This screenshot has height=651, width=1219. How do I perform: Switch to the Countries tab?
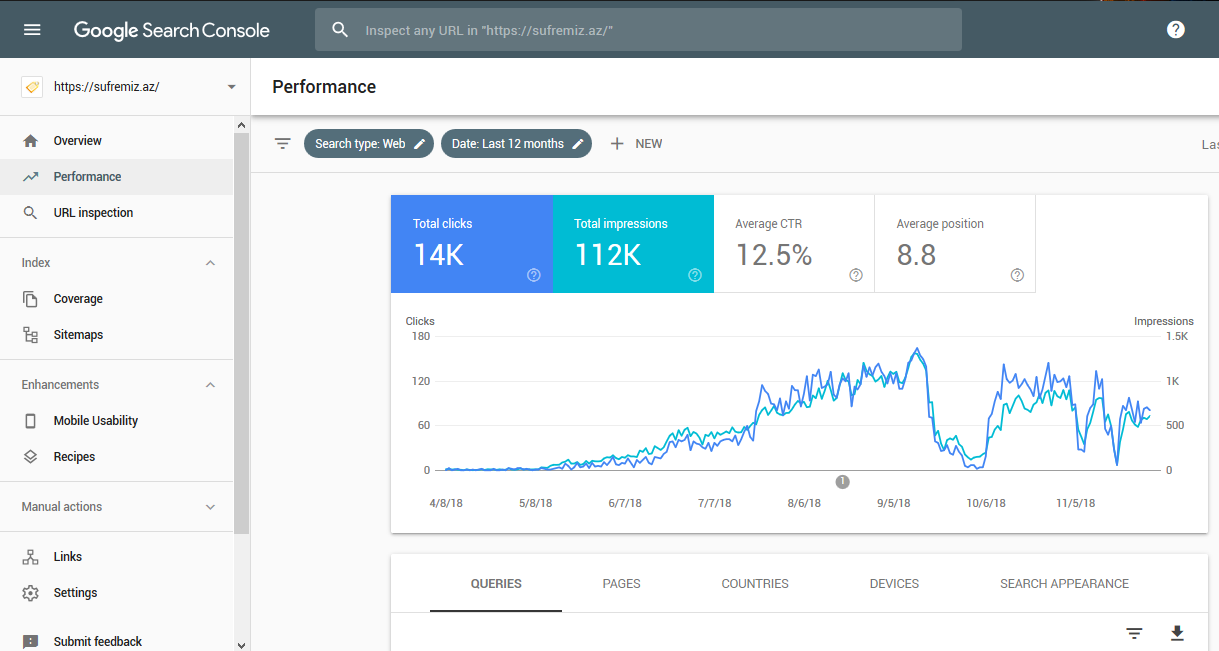click(755, 584)
